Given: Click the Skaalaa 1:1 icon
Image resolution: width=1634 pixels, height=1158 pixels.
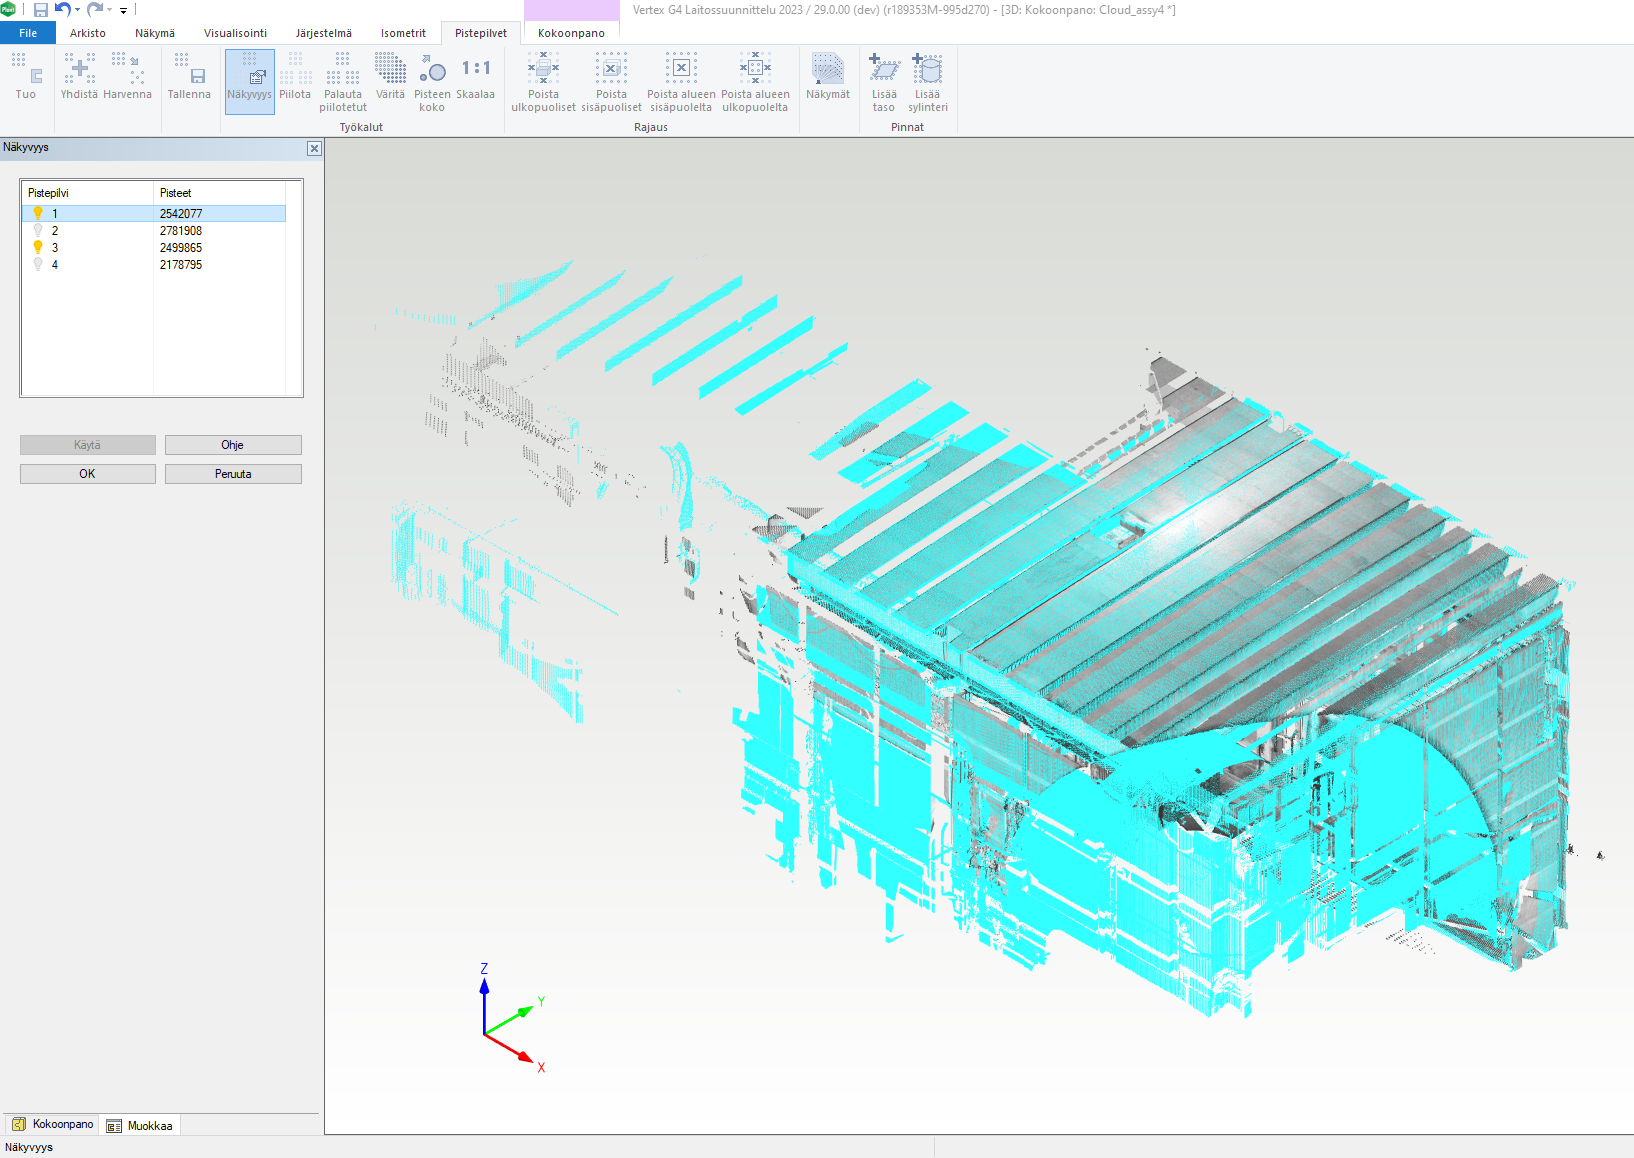Looking at the screenshot, I should click(x=475, y=70).
